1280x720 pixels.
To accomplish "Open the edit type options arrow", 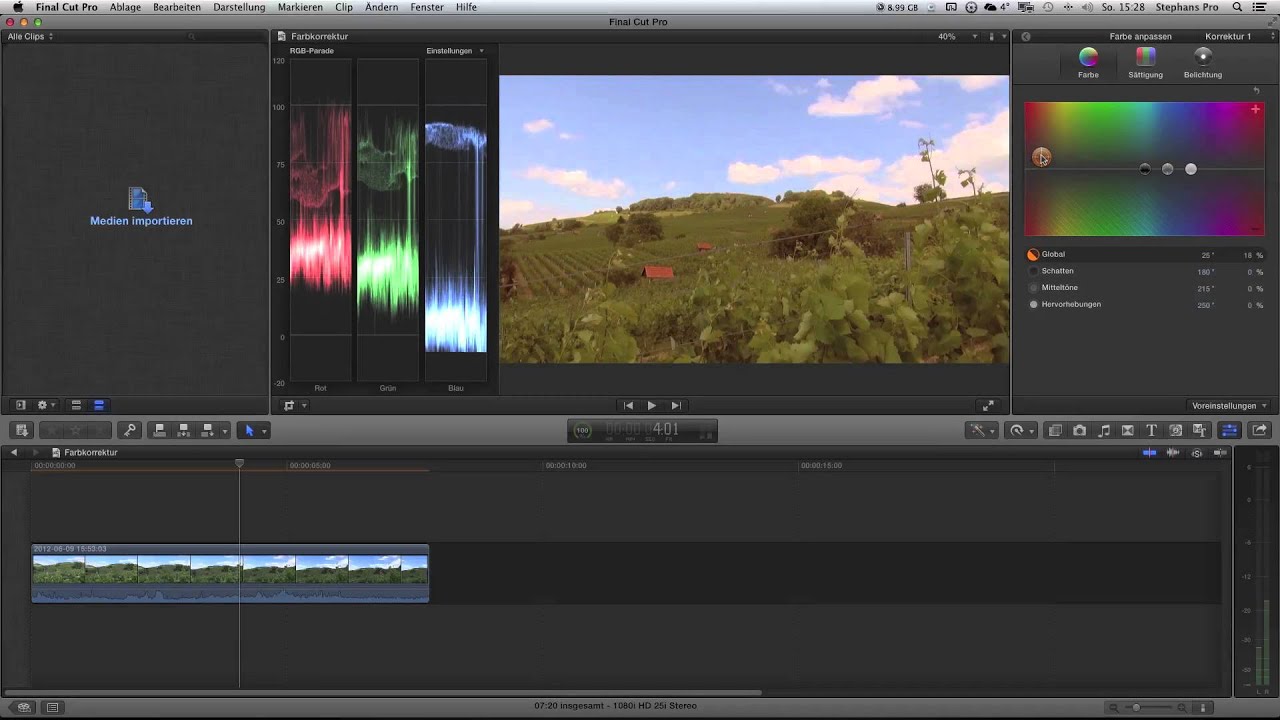I will (x=225, y=431).
